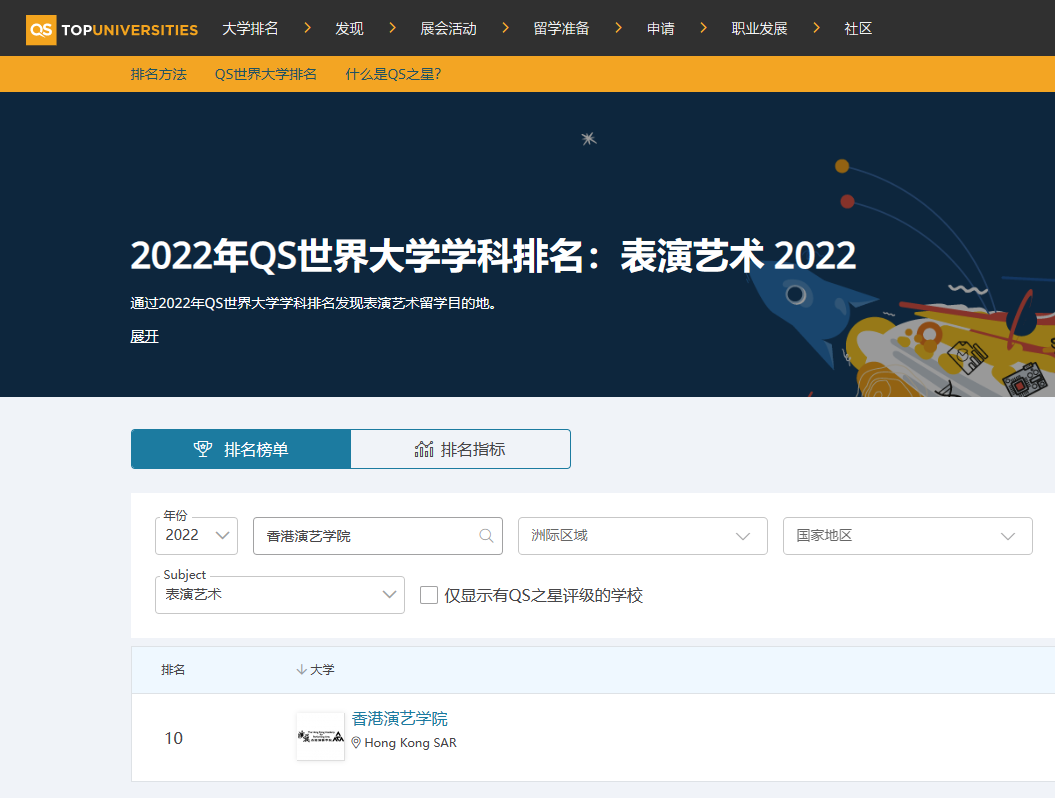1055x798 pixels.
Task: Open the 国家地区 dropdown
Action: 908,536
